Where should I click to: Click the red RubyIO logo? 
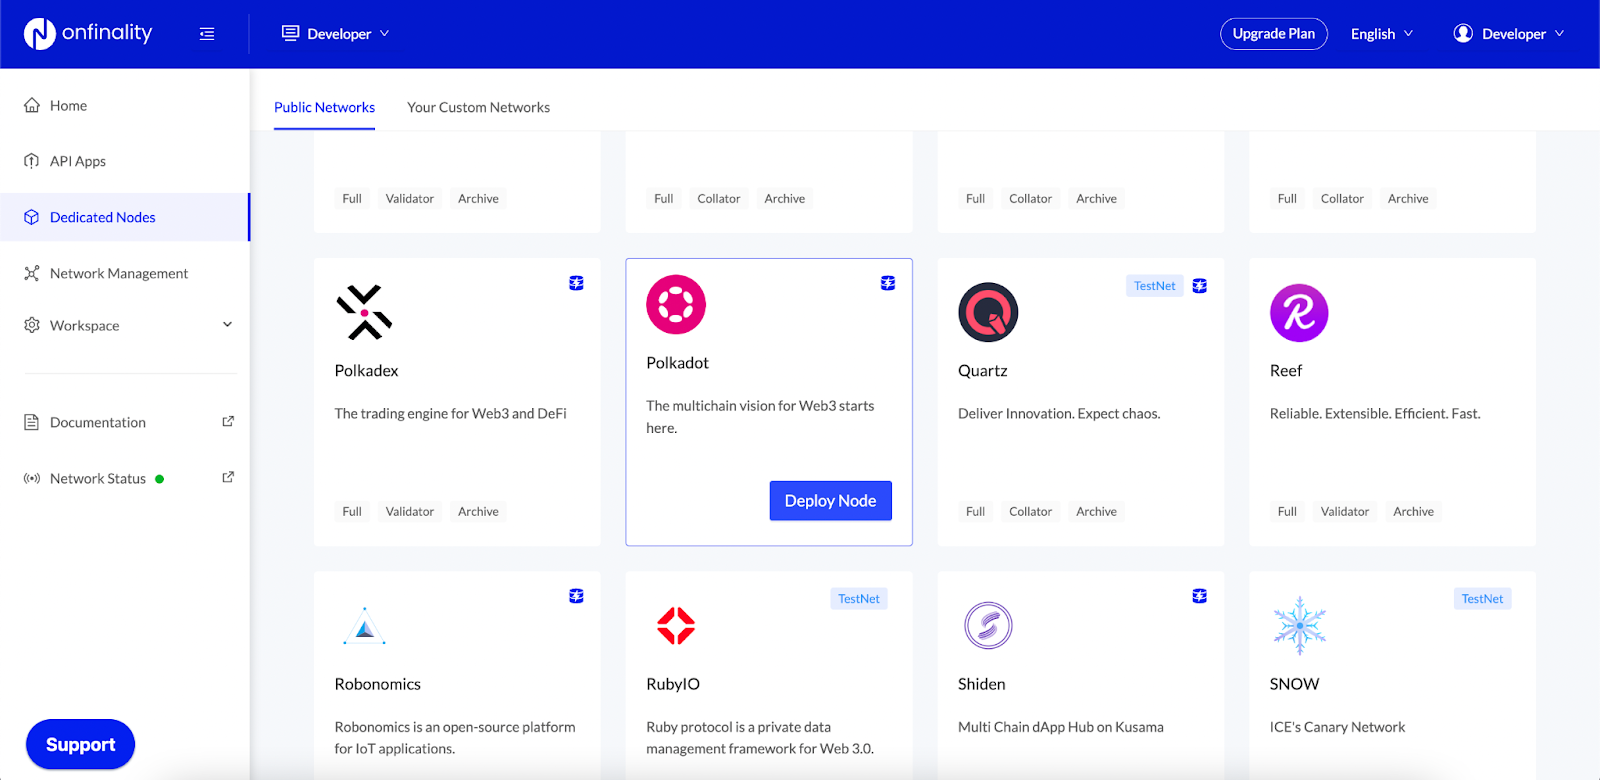676,626
